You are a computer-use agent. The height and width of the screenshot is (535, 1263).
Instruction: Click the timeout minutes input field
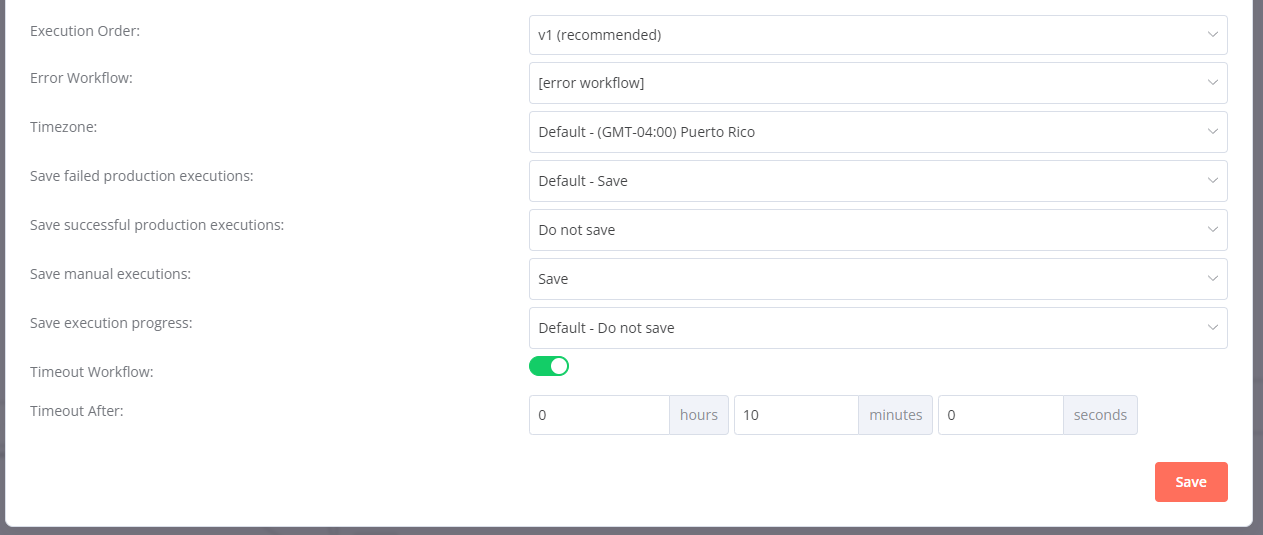(x=796, y=415)
